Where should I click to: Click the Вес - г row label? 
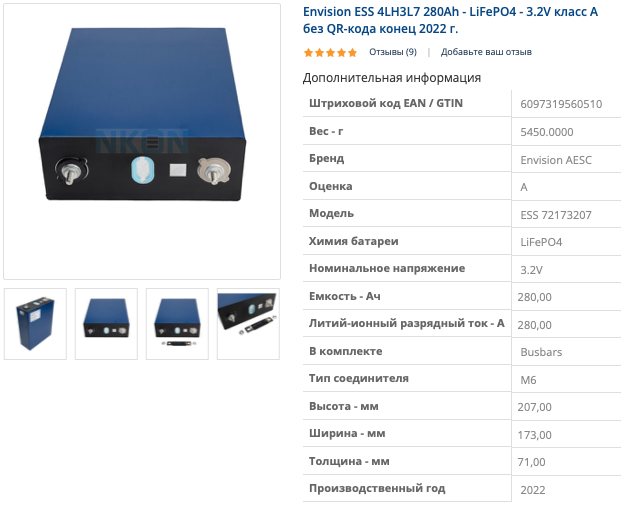point(326,131)
